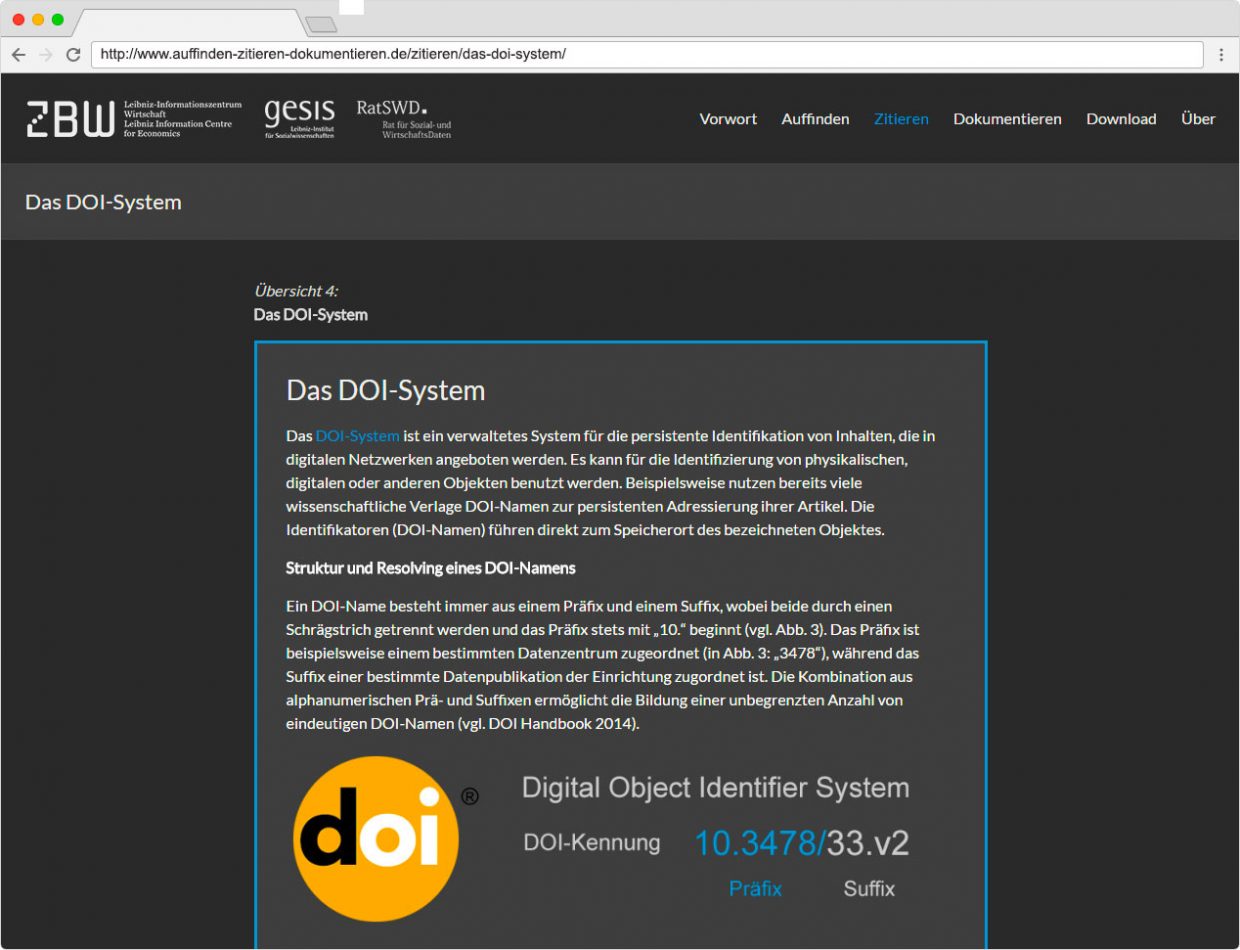Viewport: 1240px width, 950px height.
Task: Select the Zitieren menu item
Action: [901, 118]
